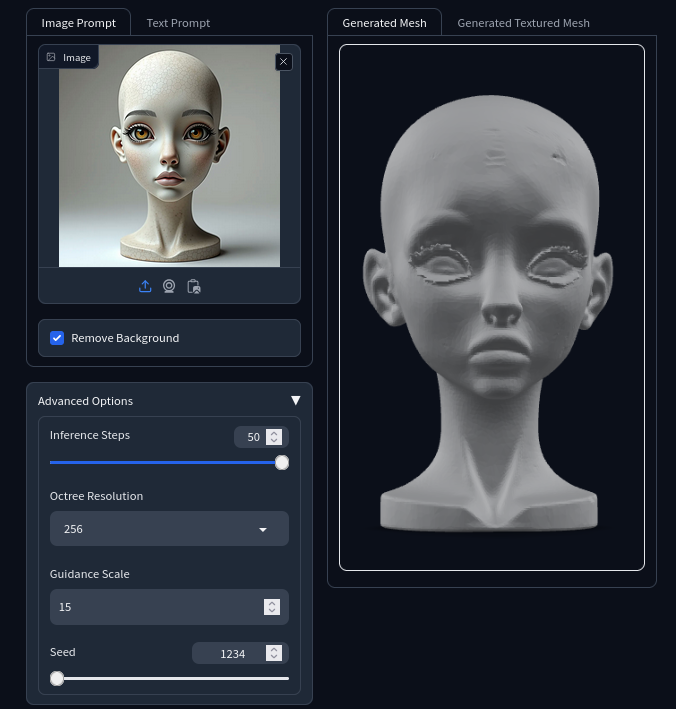Uncheck the Remove Background checkbox
The width and height of the screenshot is (676, 709).
coord(57,338)
